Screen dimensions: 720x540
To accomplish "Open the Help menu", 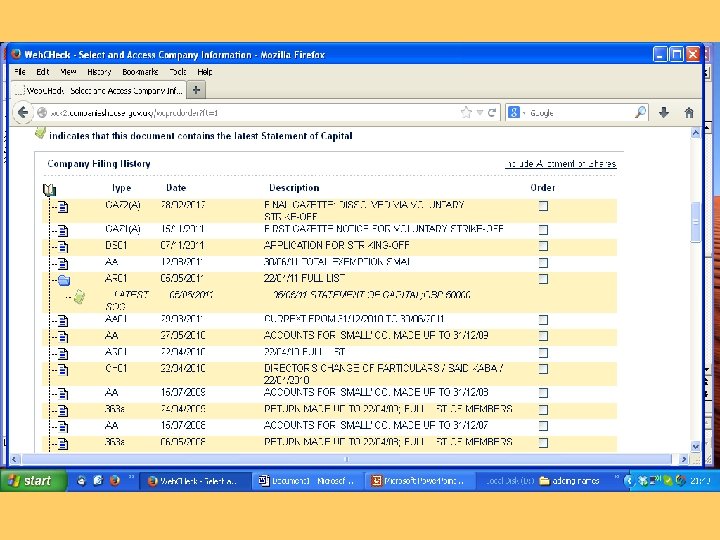I will [205, 72].
